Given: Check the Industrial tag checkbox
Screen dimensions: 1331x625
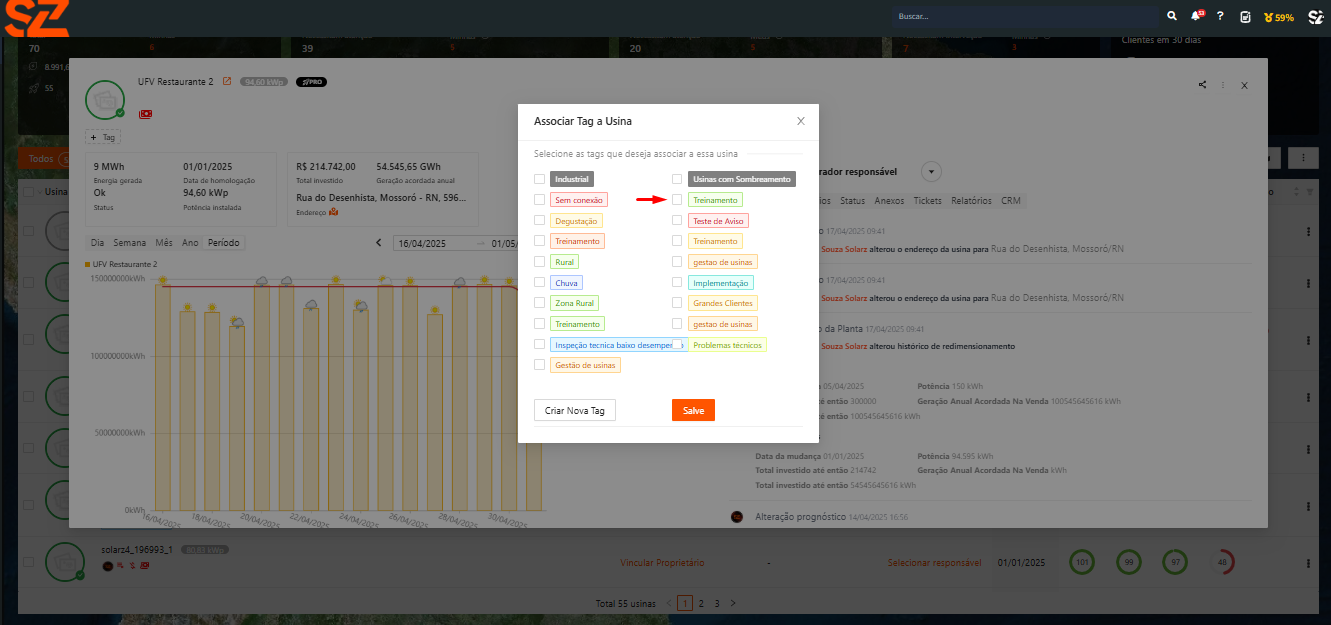Looking at the screenshot, I should coord(540,179).
